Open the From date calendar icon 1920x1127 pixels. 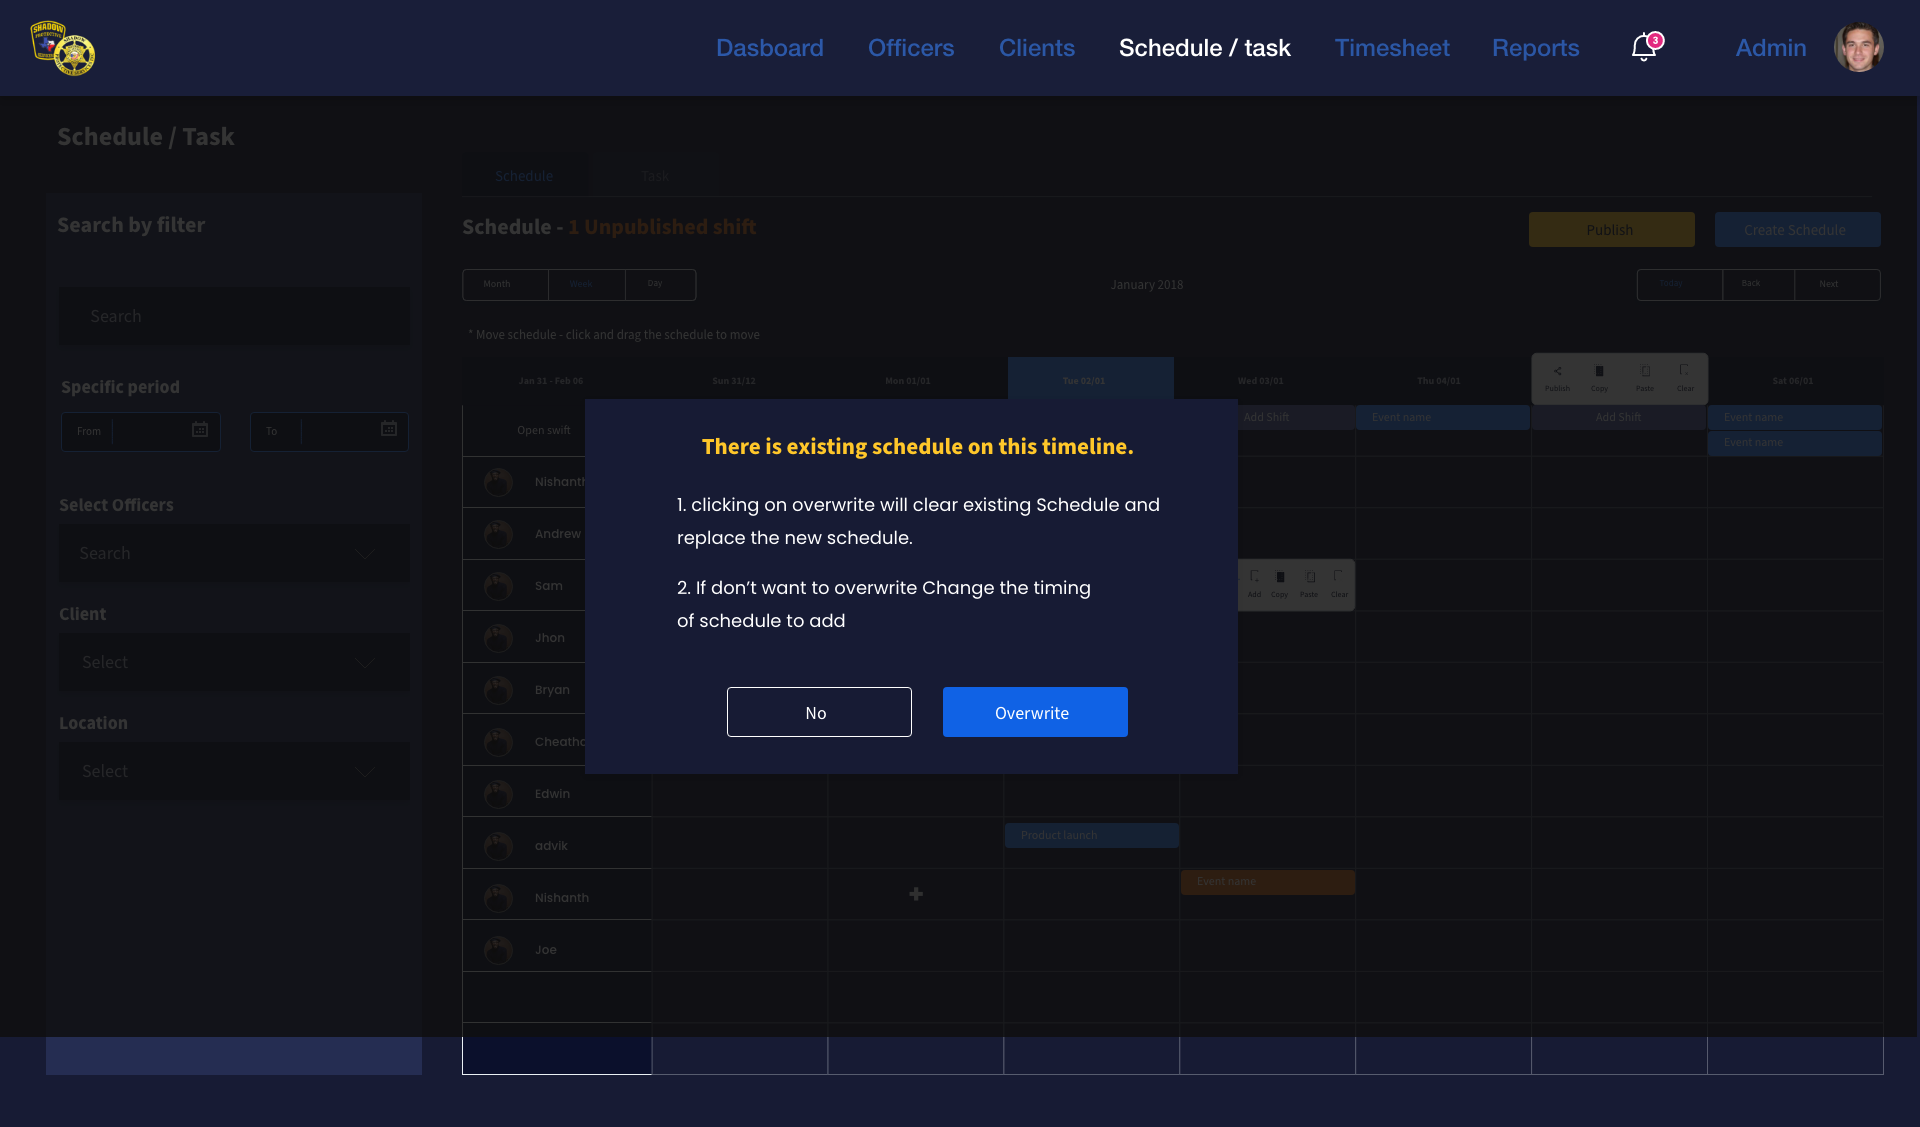[200, 430]
